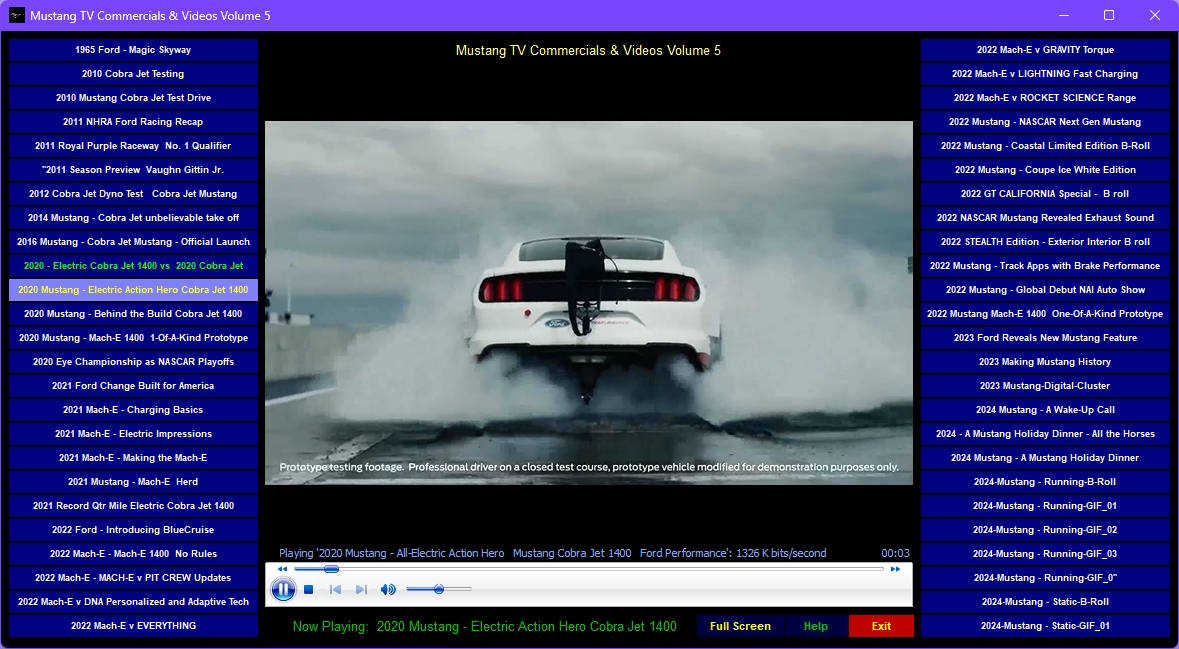The image size is (1179, 649).
Task: Select '2022 Mach-E v LIGHTNING Fast Charging'
Action: click(1045, 74)
